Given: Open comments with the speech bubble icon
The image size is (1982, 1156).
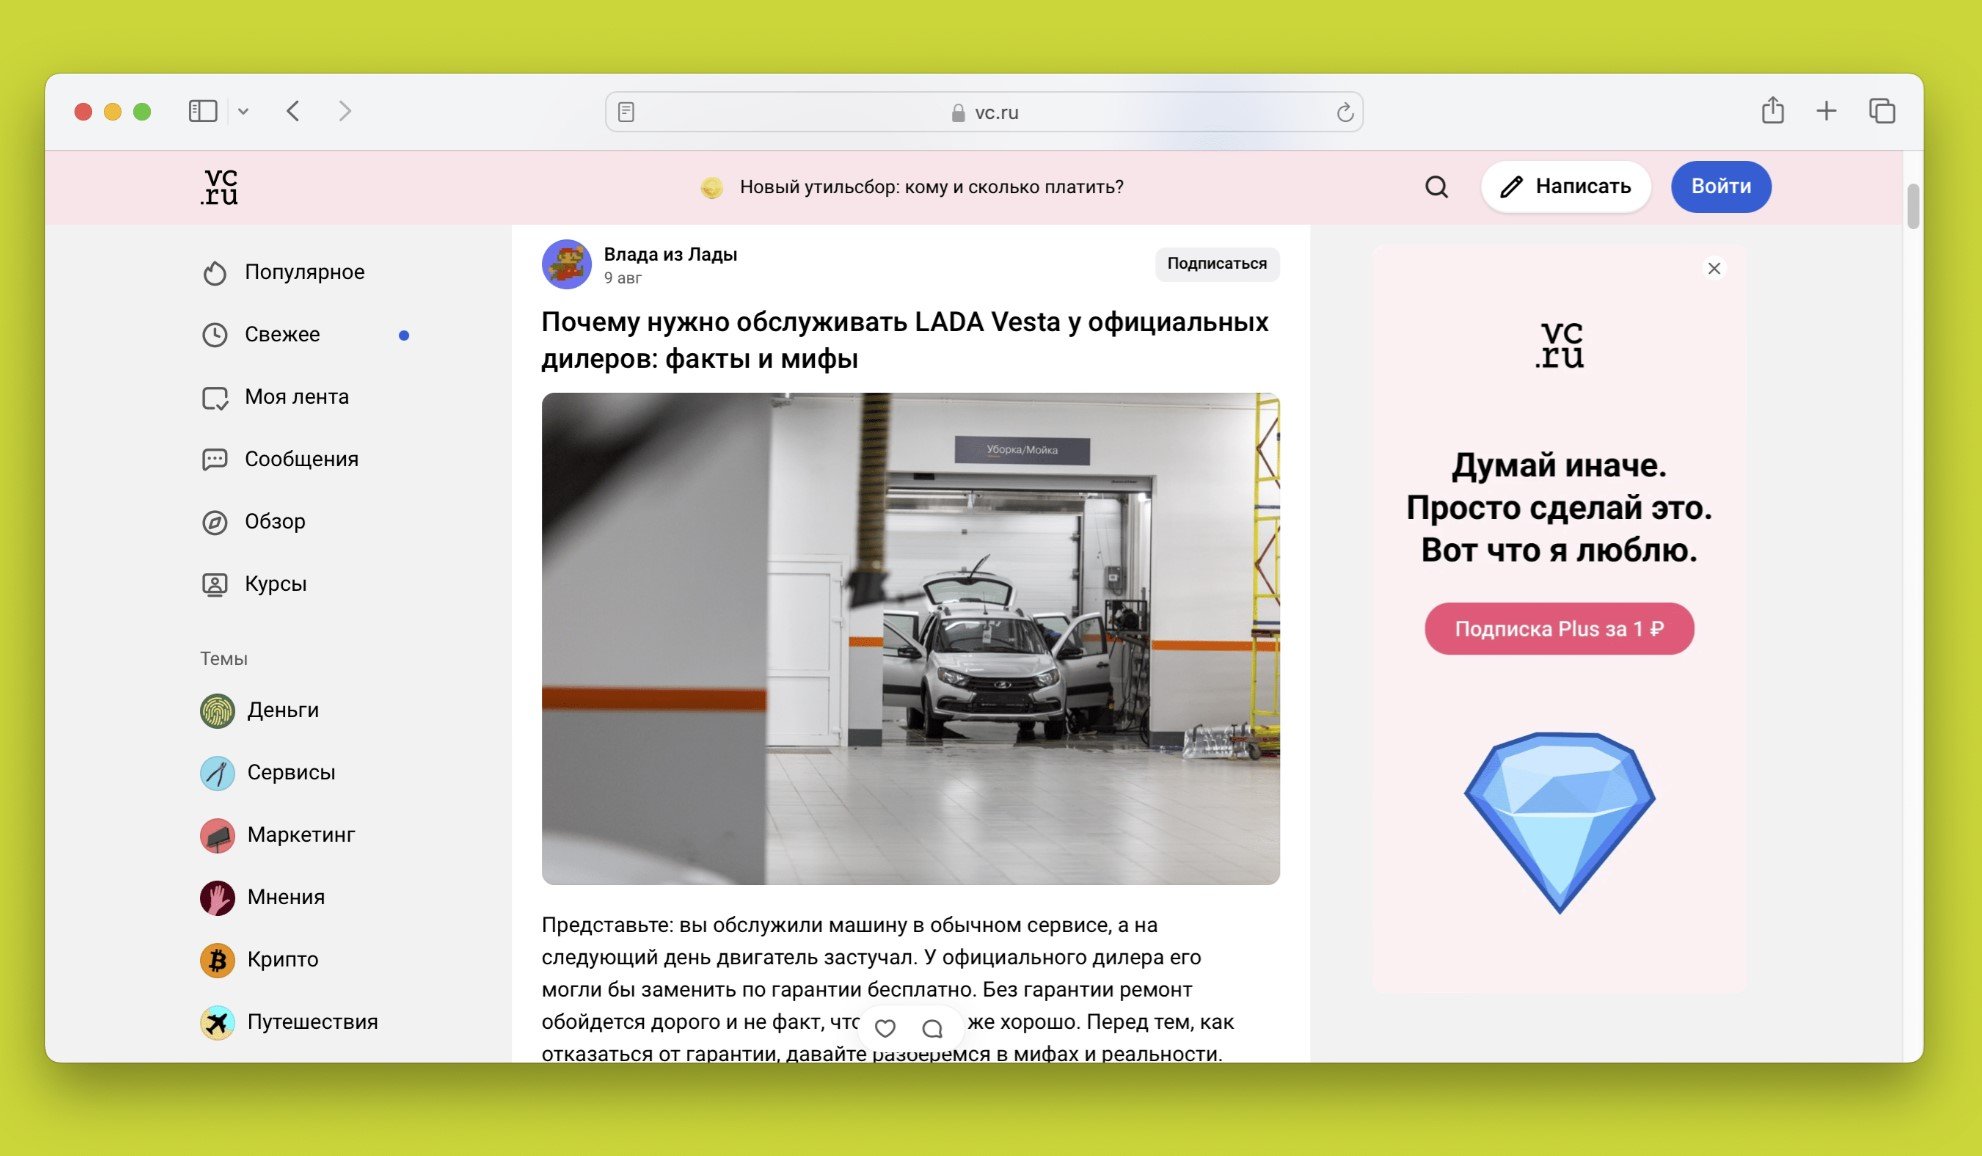Looking at the screenshot, I should pos(933,1028).
